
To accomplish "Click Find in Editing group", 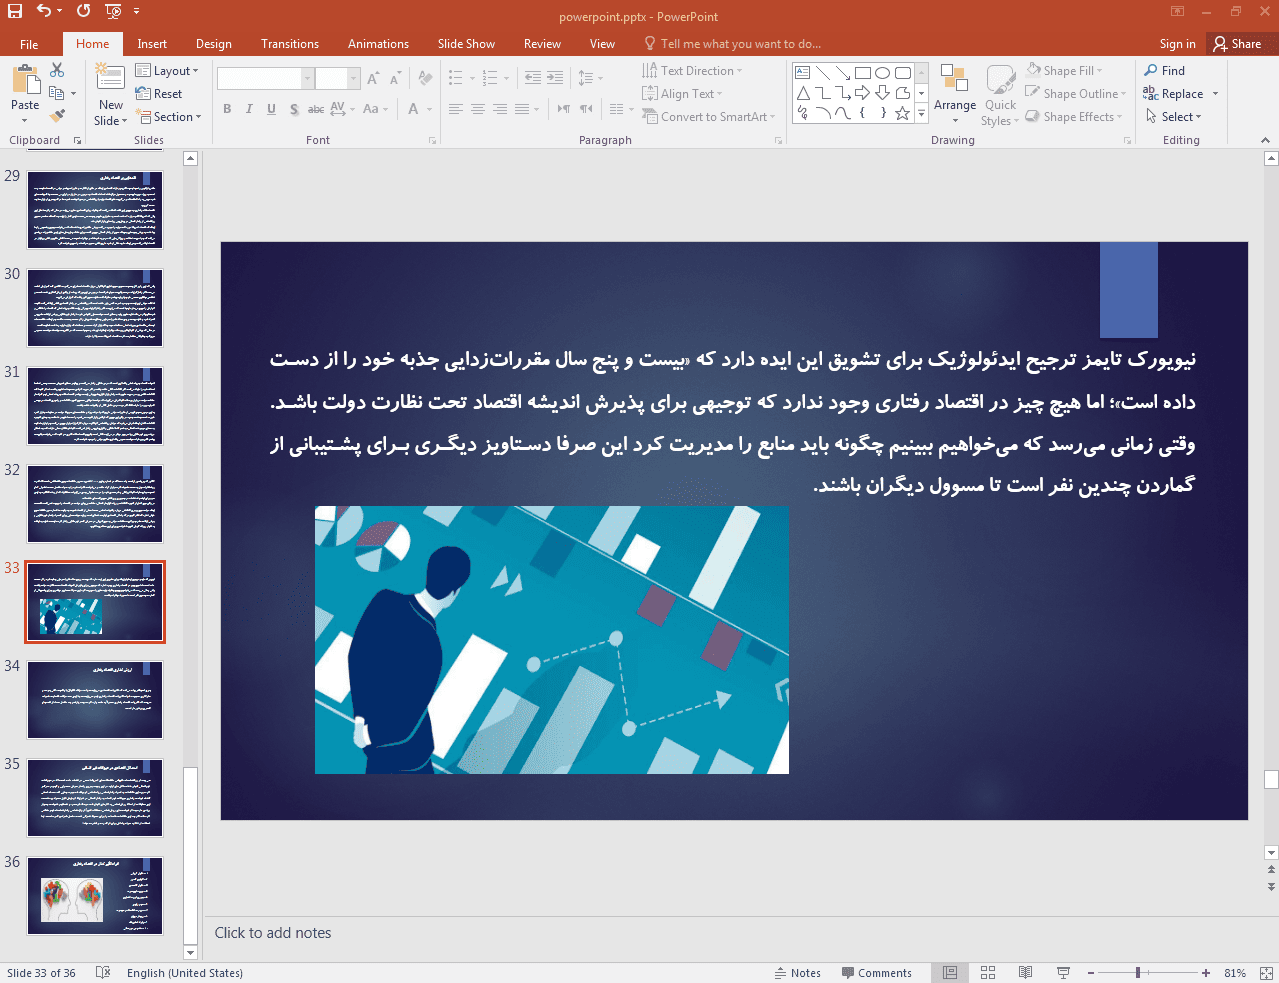I will (x=1165, y=71).
